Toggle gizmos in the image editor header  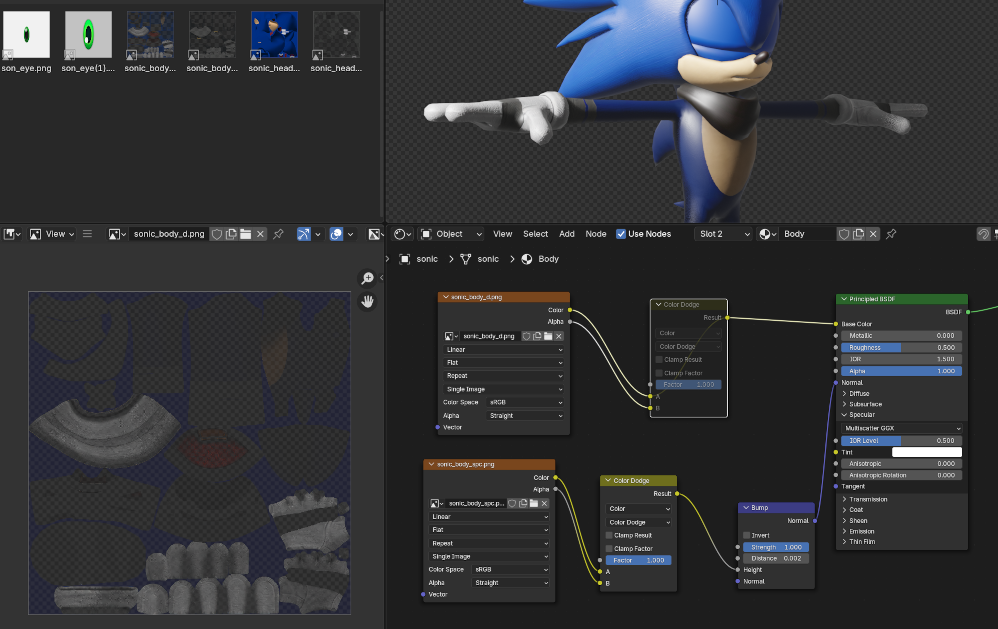pos(304,234)
